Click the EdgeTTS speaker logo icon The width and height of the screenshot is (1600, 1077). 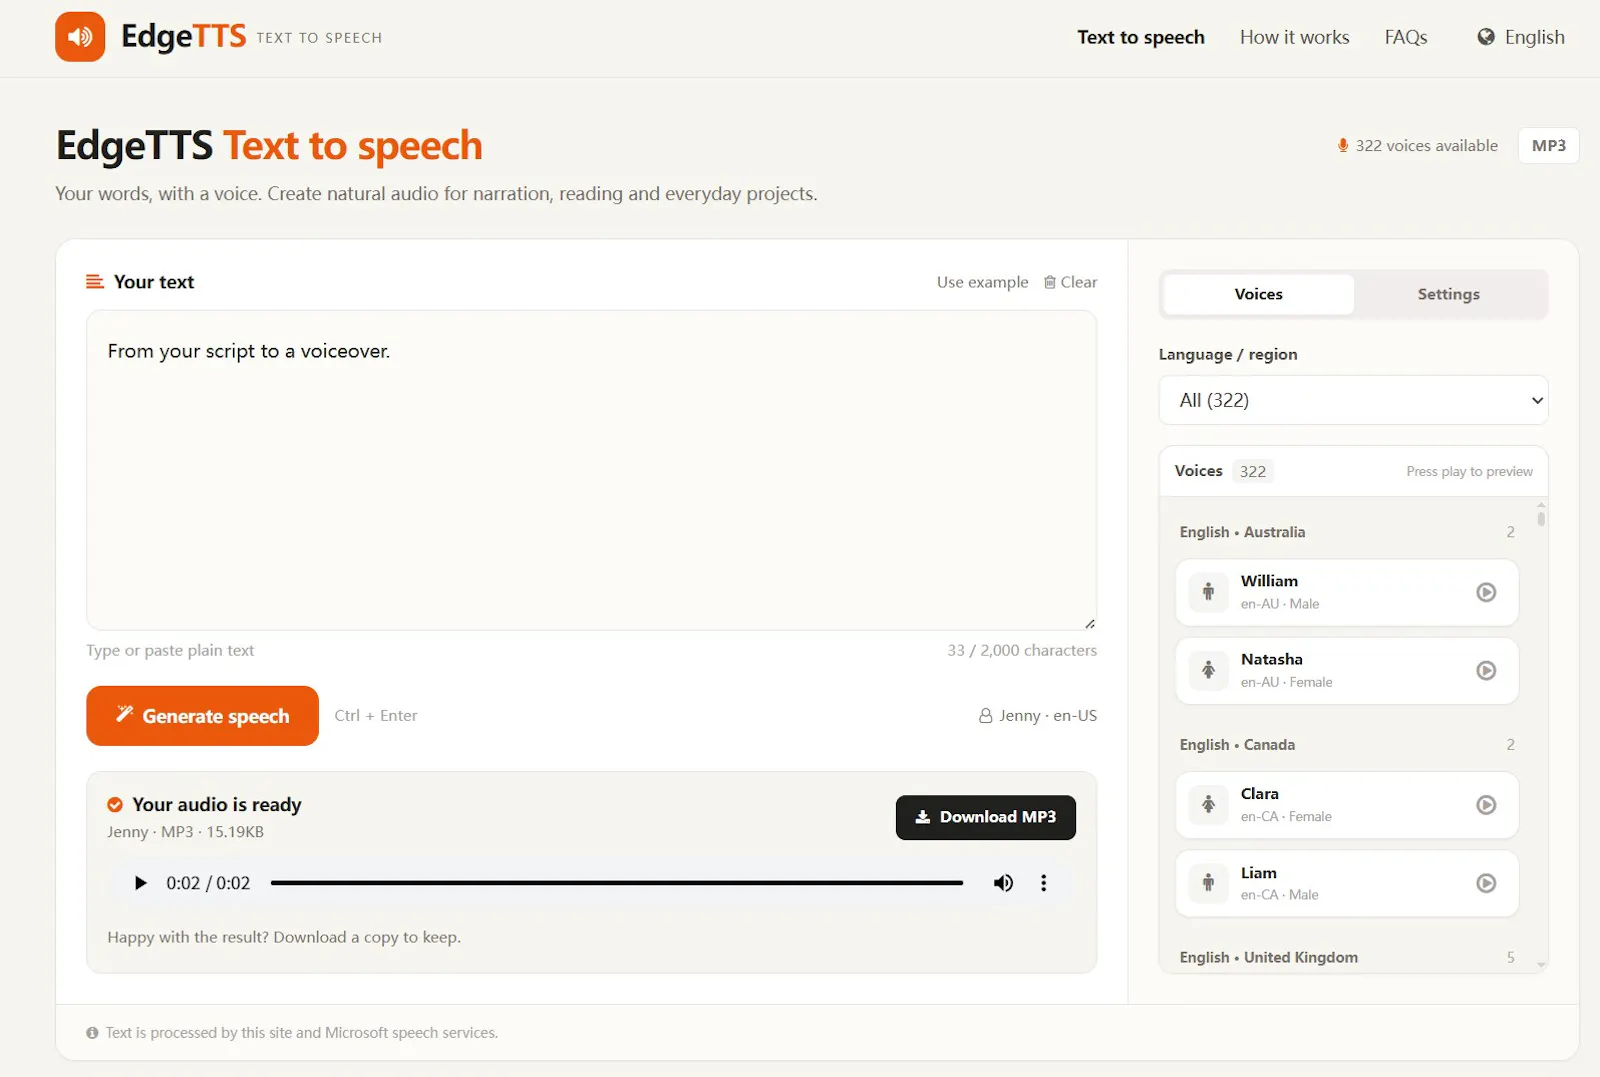click(x=80, y=37)
